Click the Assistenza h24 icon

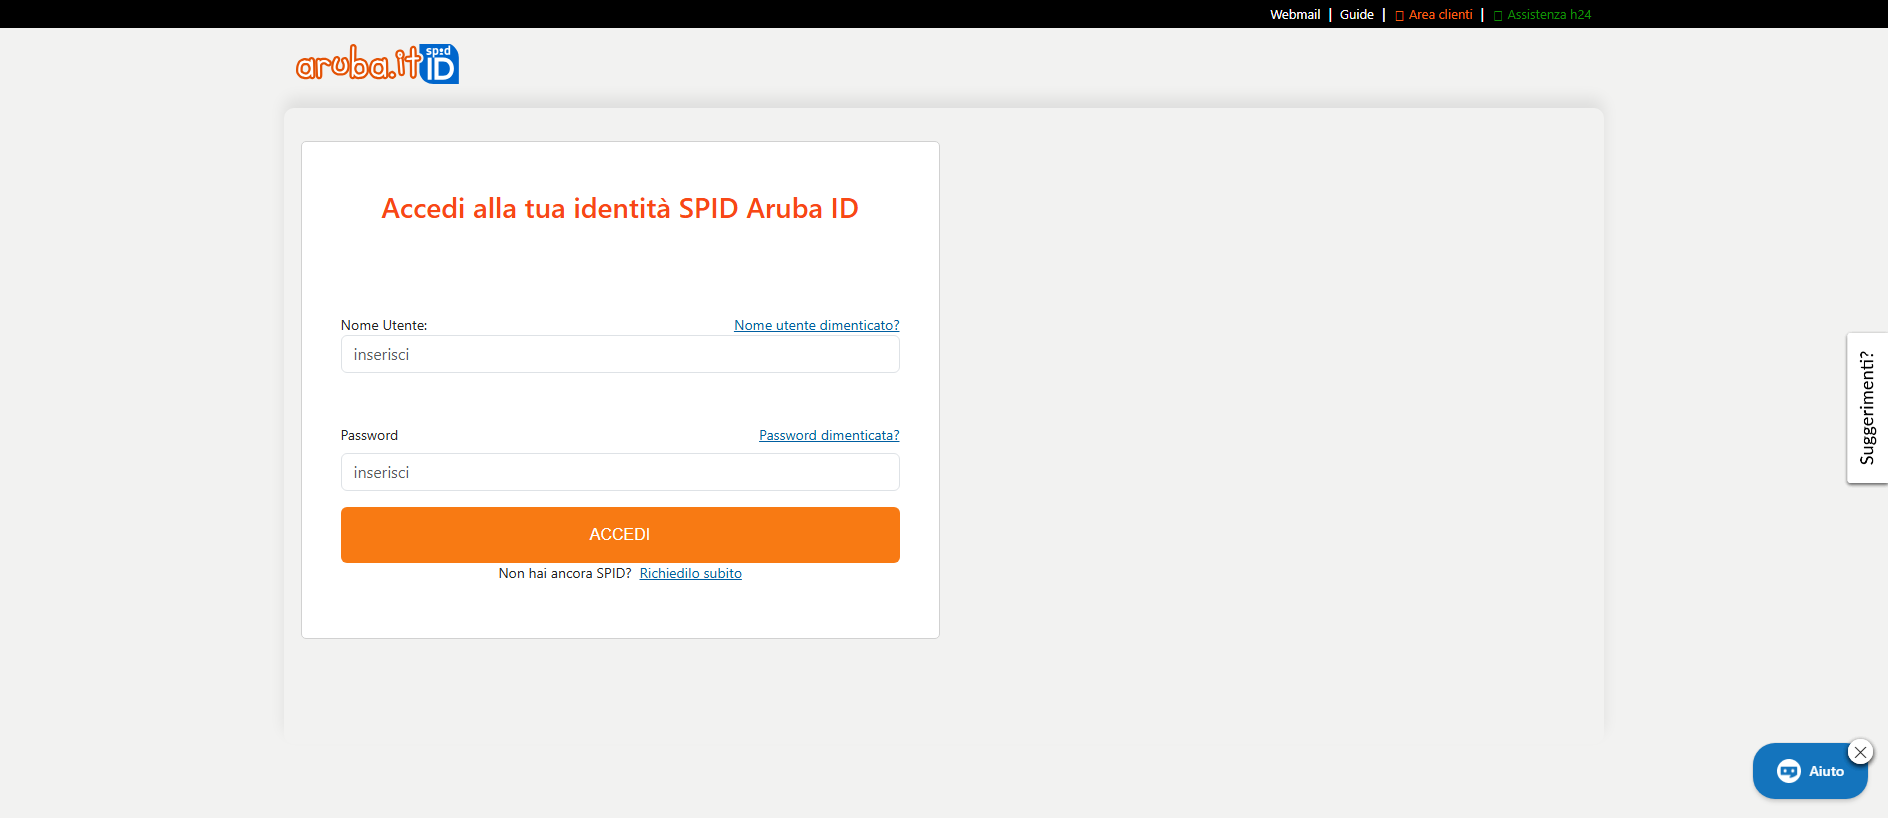coord(1498,15)
